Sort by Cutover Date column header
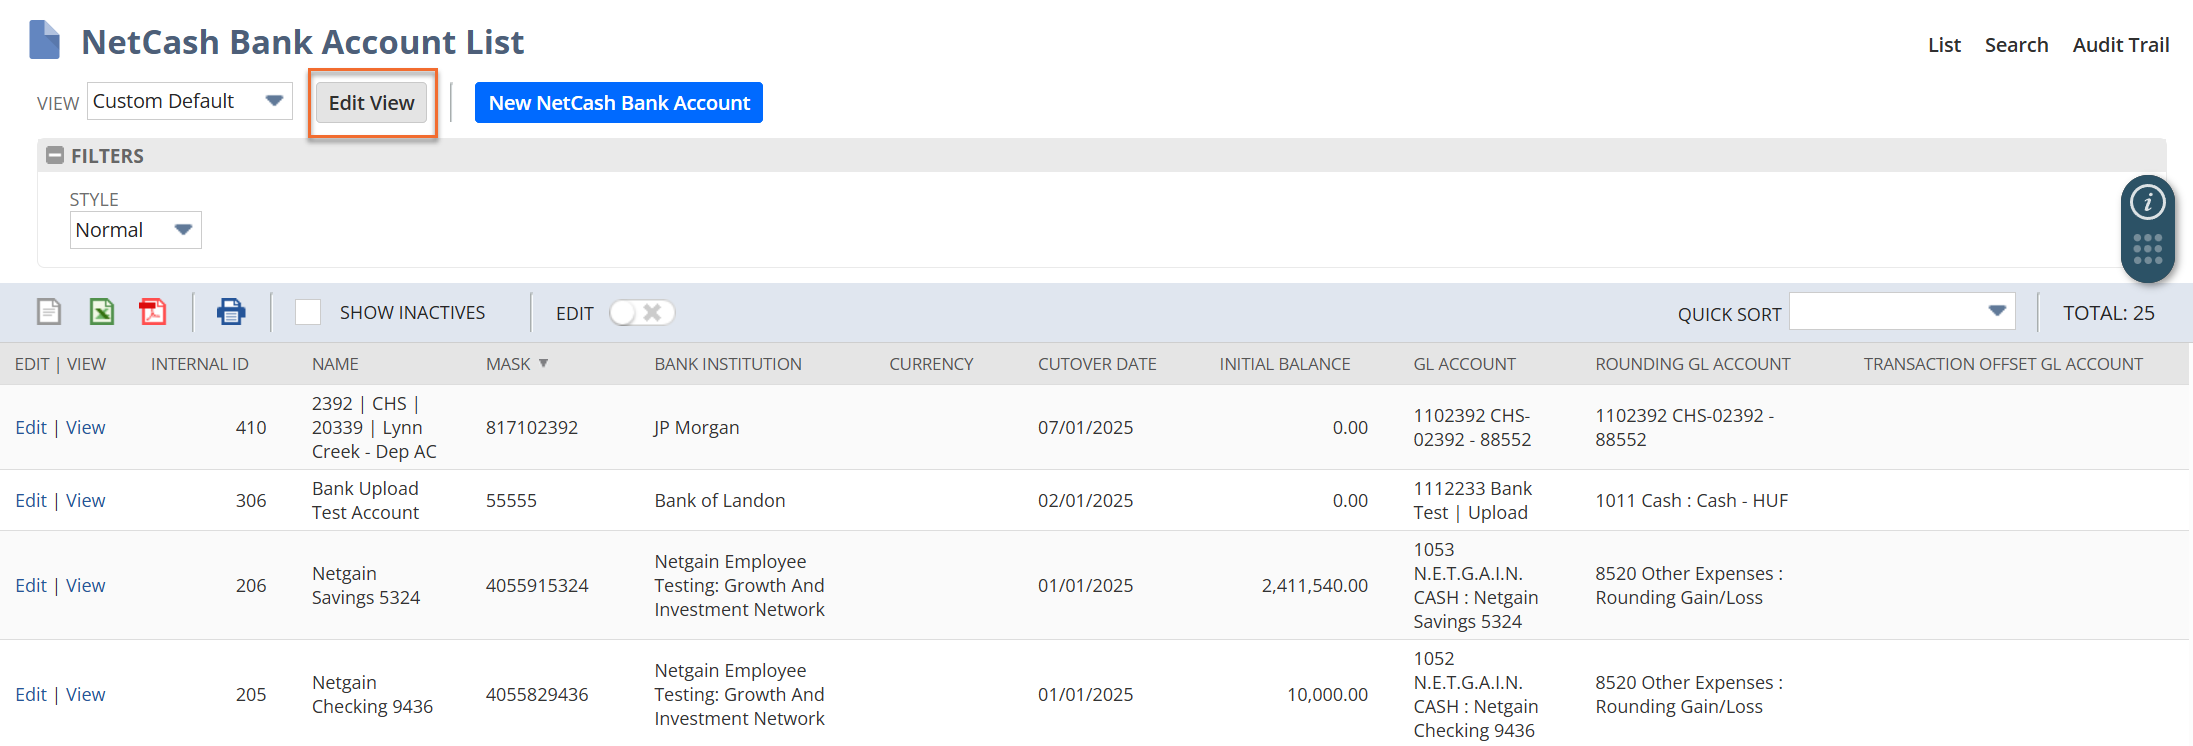The image size is (2193, 746). (1097, 364)
